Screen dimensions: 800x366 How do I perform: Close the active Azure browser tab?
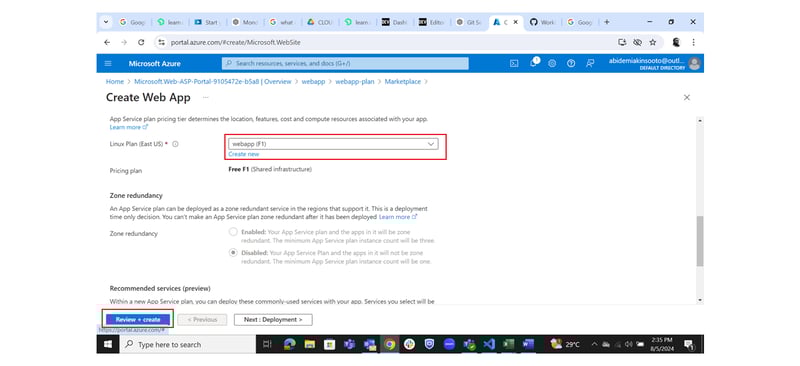pos(516,22)
